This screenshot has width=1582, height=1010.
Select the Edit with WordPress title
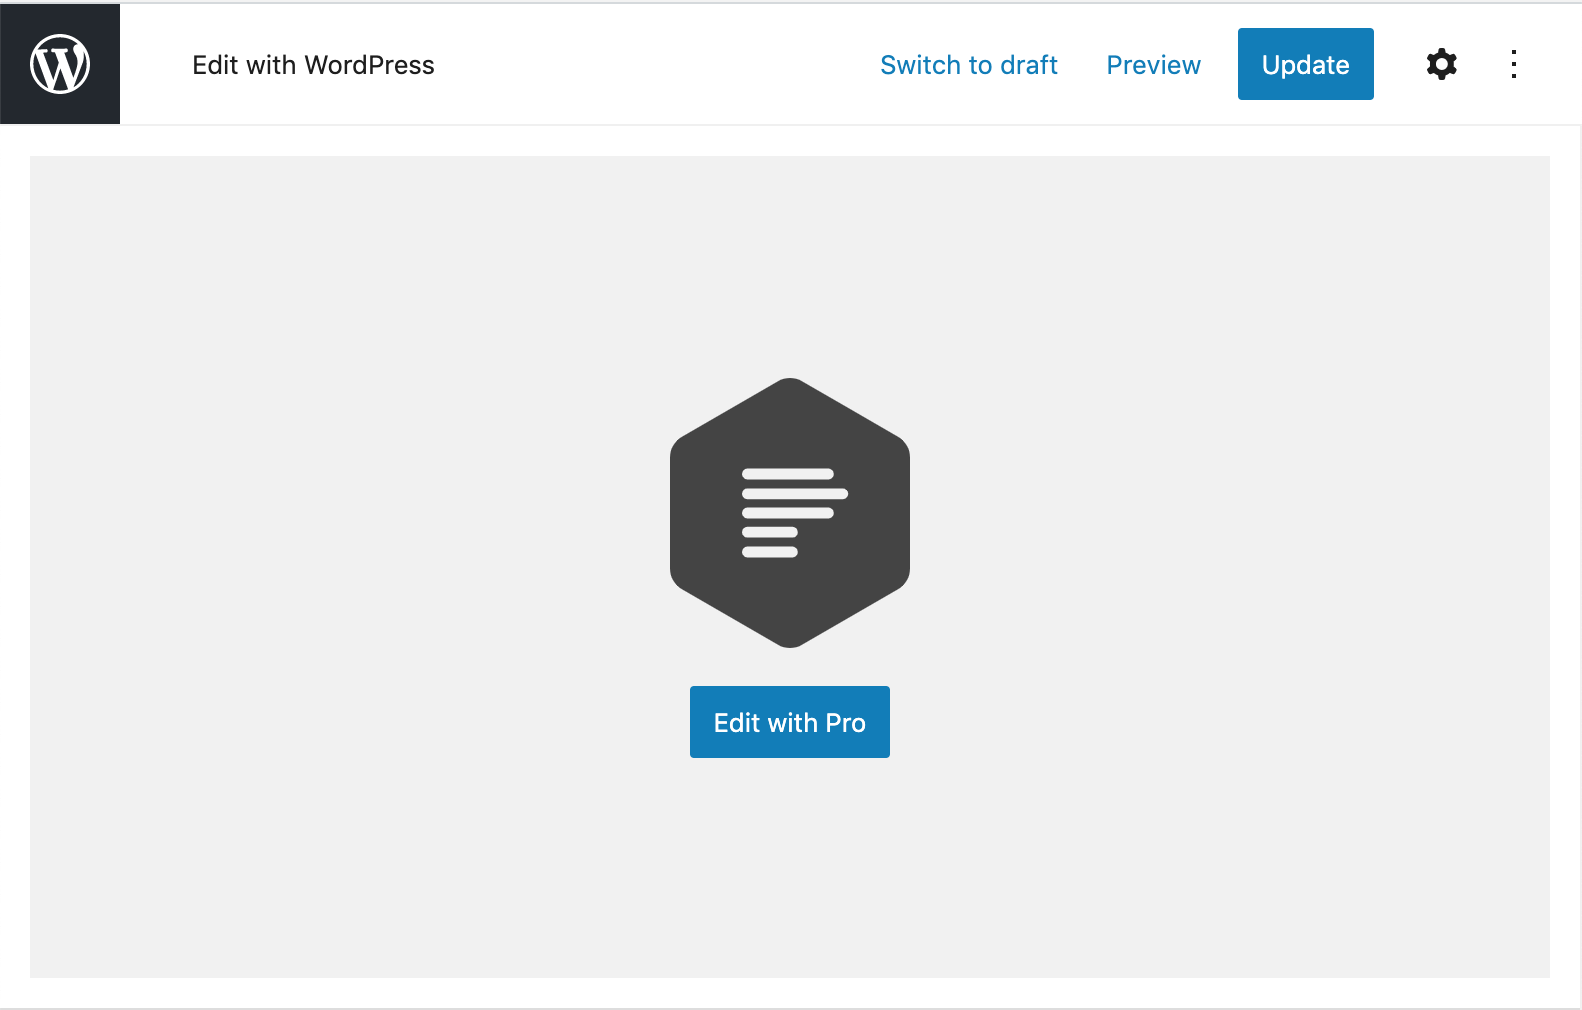(313, 65)
